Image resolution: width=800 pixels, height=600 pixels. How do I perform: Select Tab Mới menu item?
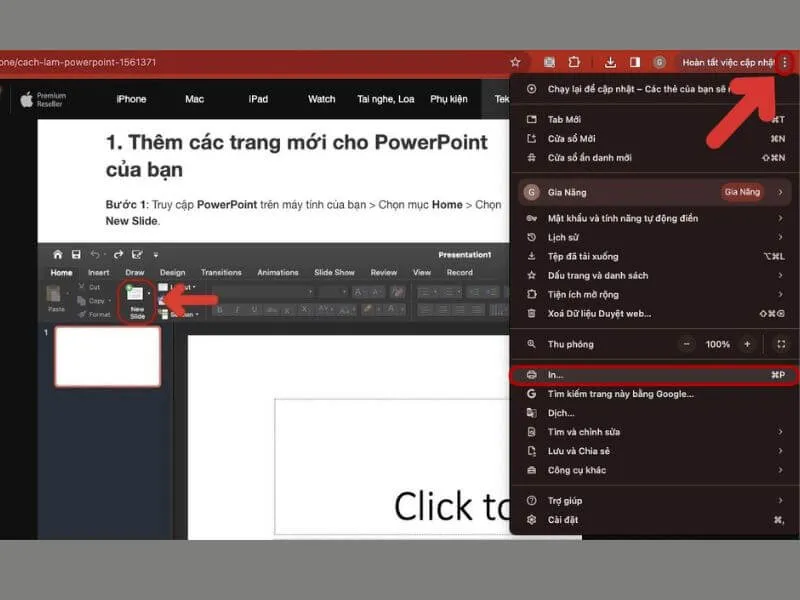pyautogui.click(x=655, y=119)
